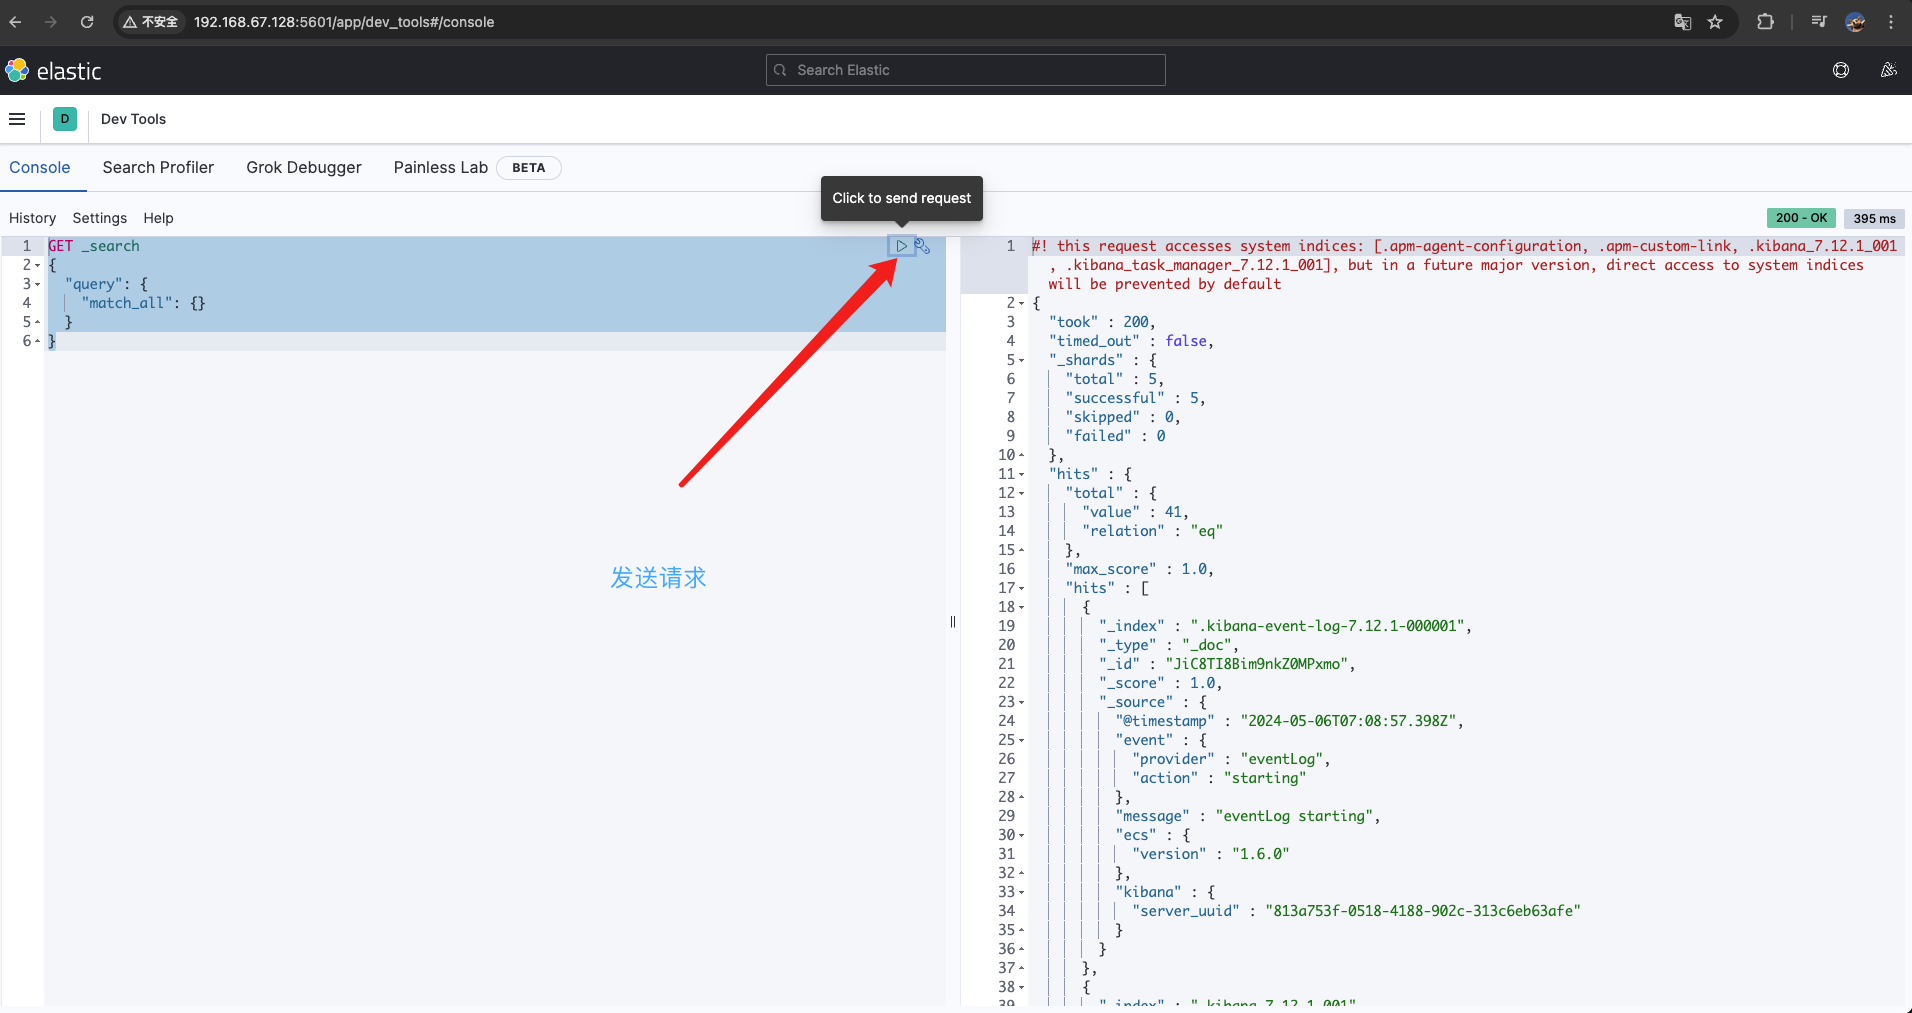1912x1013 pixels.
Task: Click the "message" eventLog starting line
Action: click(x=1248, y=816)
